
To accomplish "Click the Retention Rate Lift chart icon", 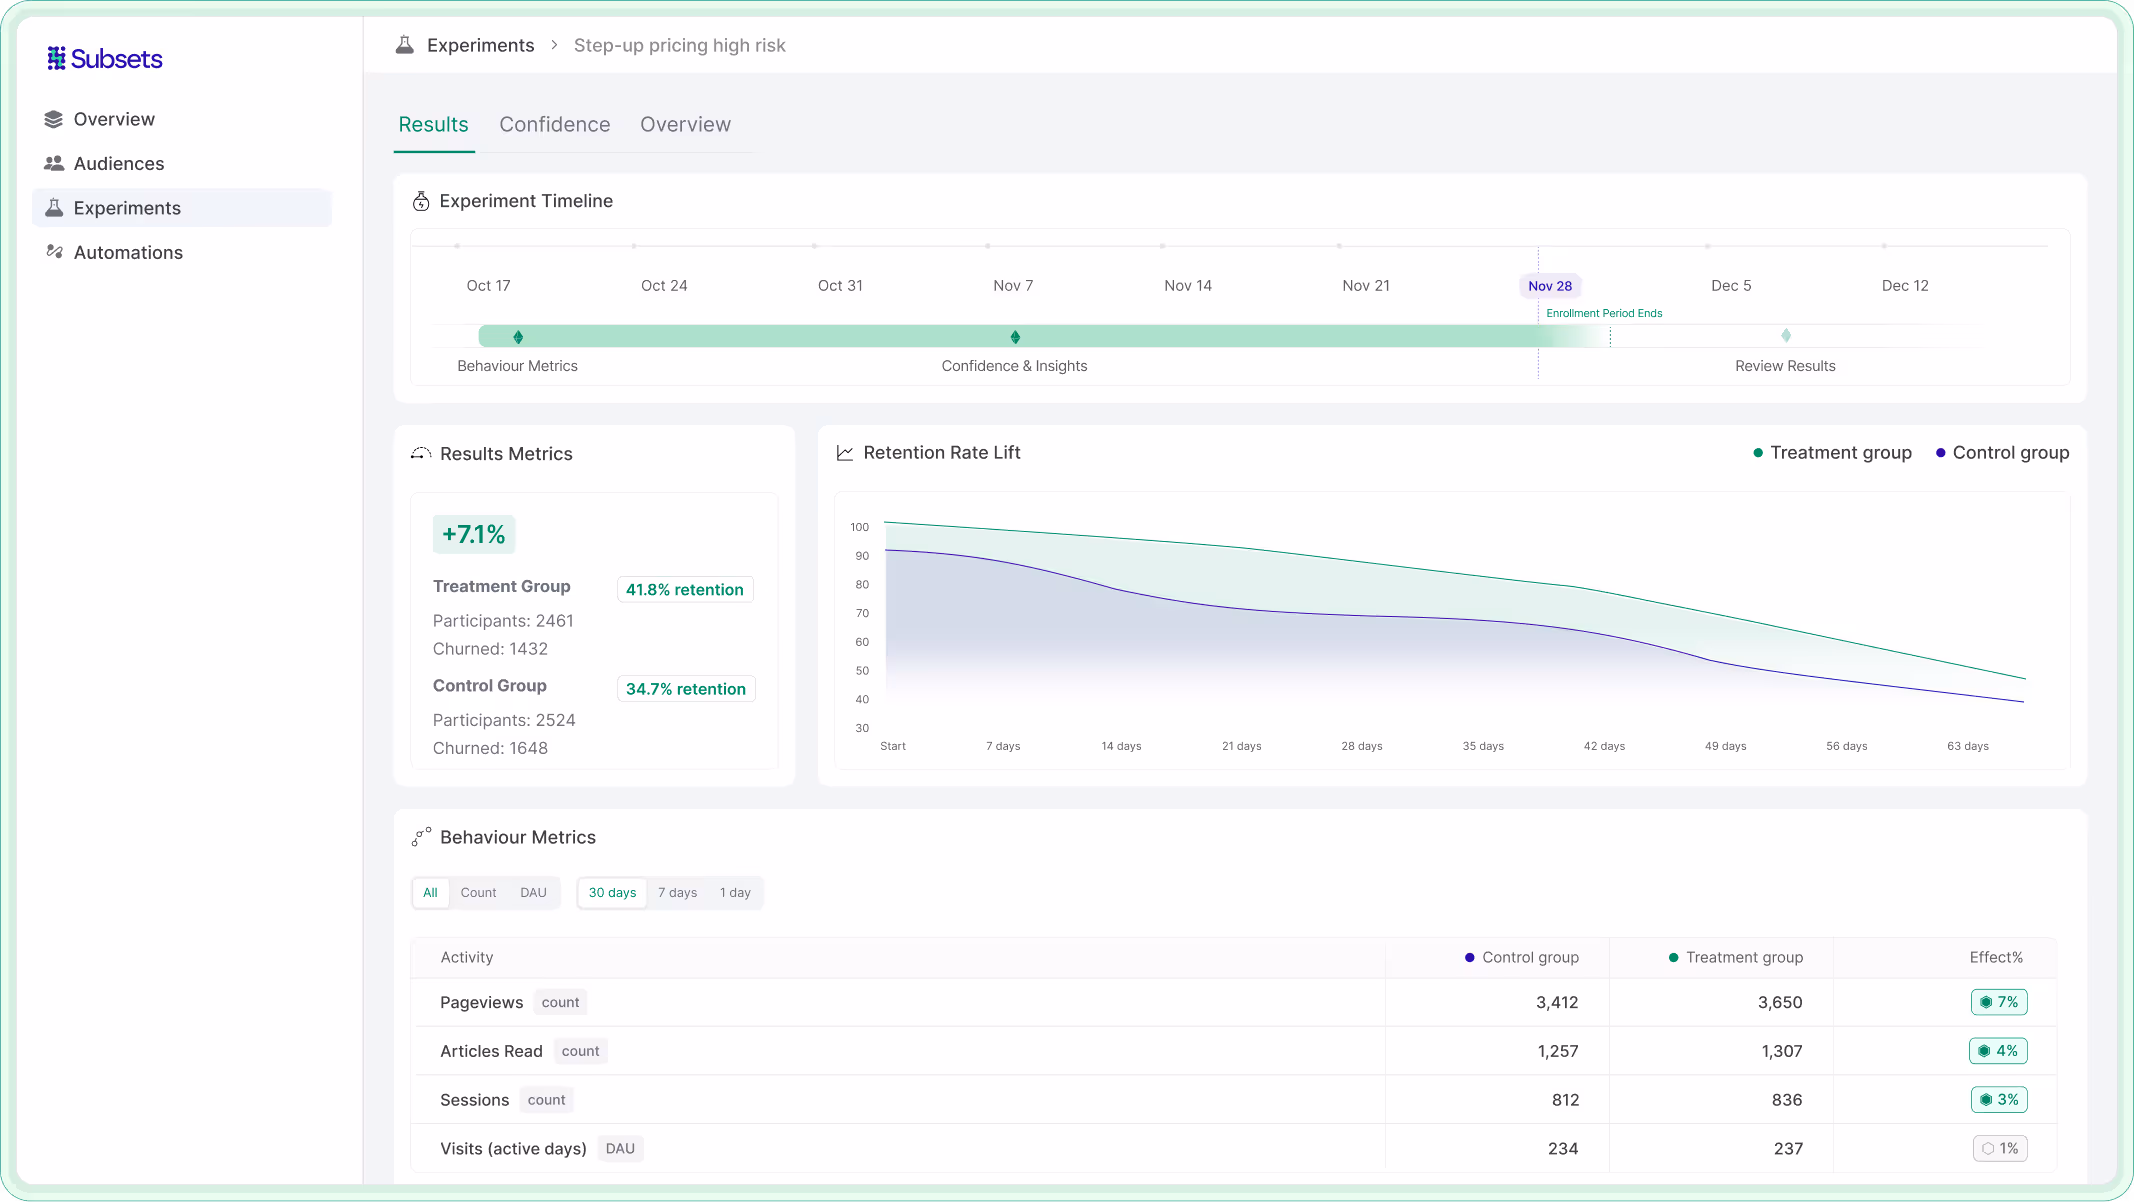I will 845,453.
